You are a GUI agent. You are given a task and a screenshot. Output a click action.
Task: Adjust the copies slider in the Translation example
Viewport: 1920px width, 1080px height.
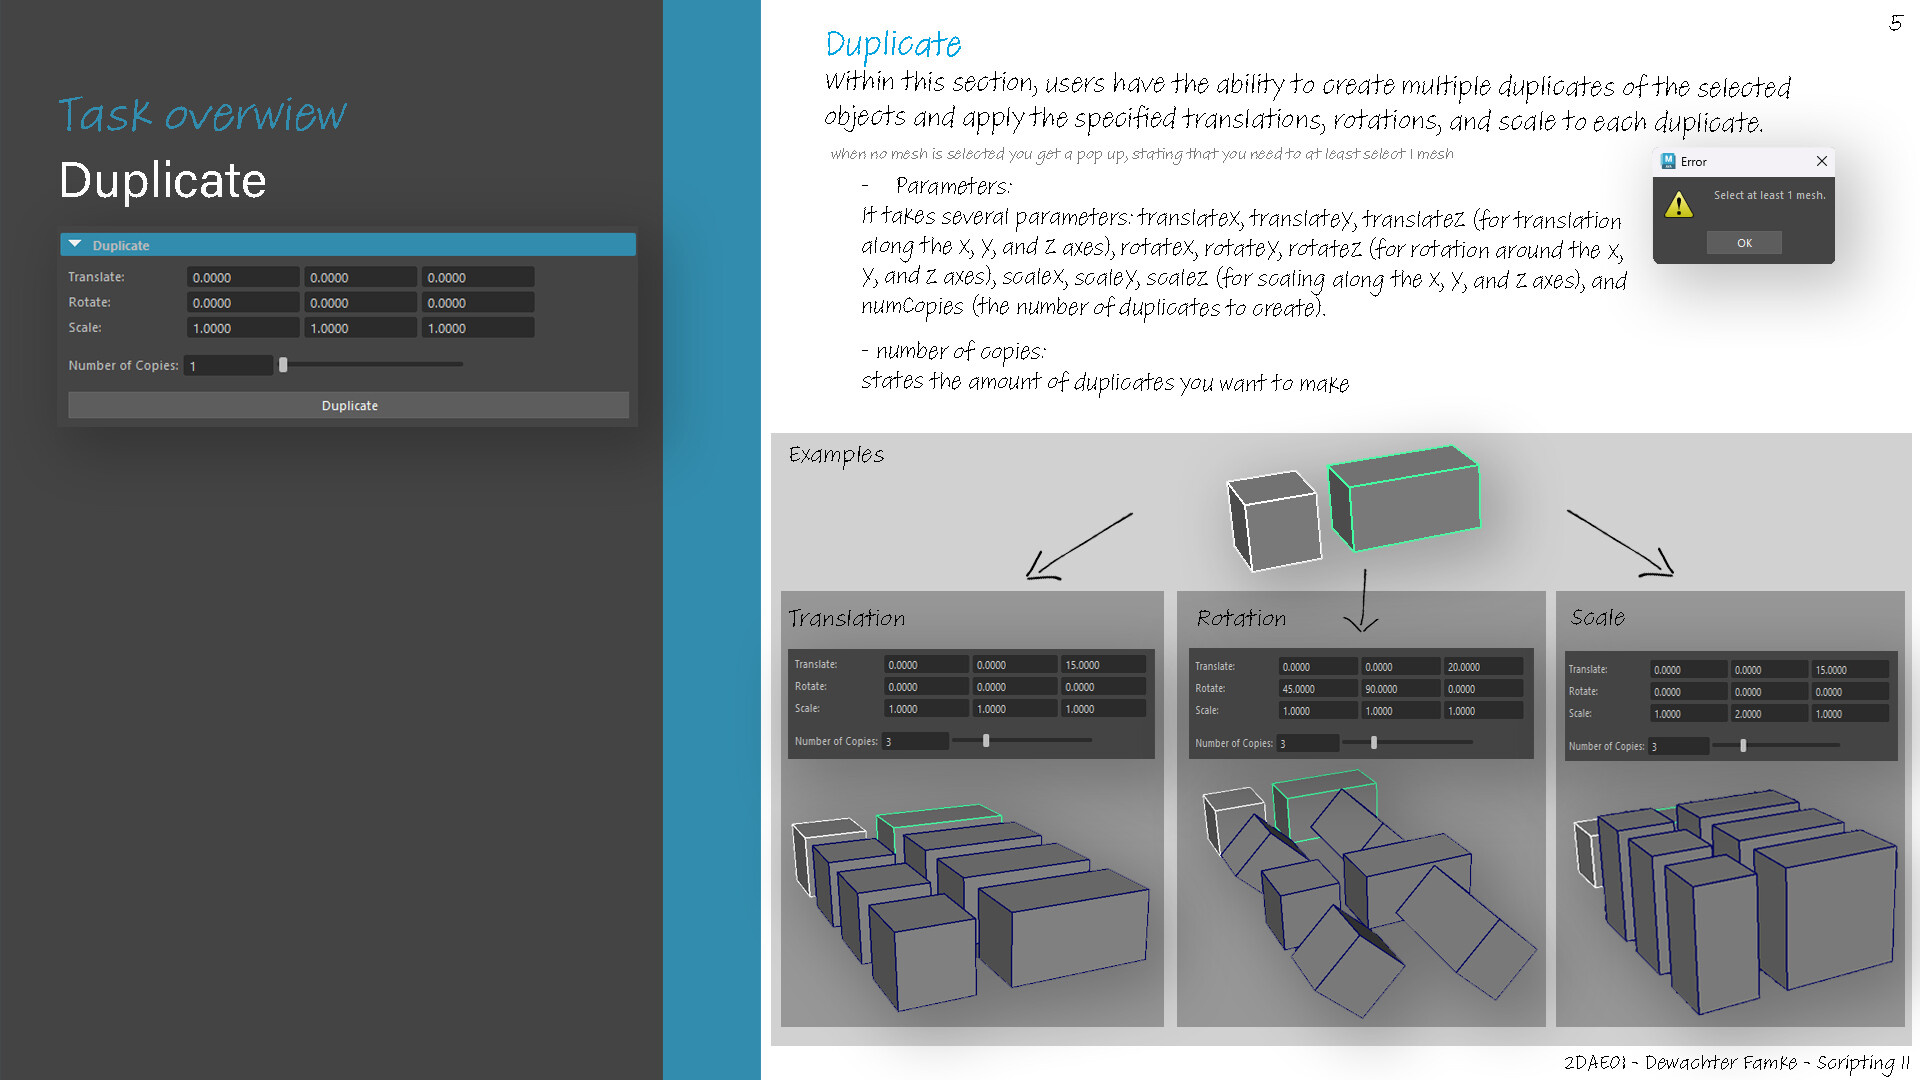(x=985, y=740)
